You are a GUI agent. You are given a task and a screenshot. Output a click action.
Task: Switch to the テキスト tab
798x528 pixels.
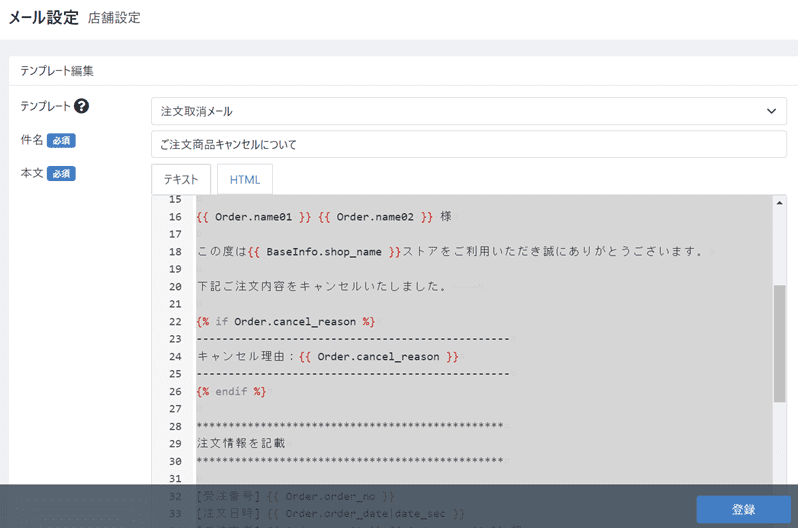pyautogui.click(x=181, y=179)
